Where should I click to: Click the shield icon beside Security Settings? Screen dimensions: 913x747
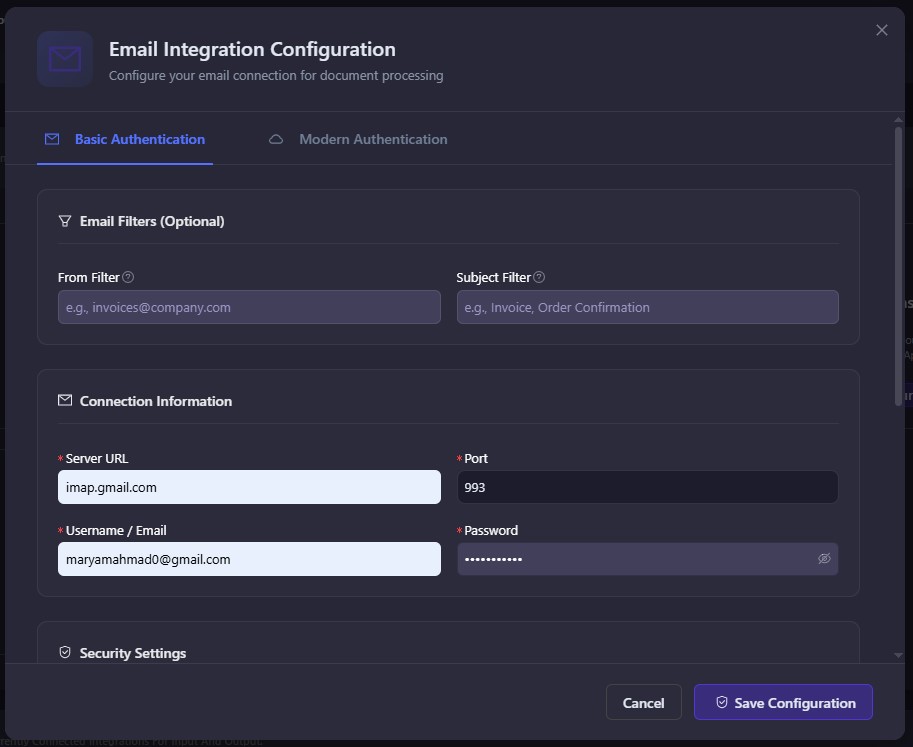pyautogui.click(x=65, y=653)
